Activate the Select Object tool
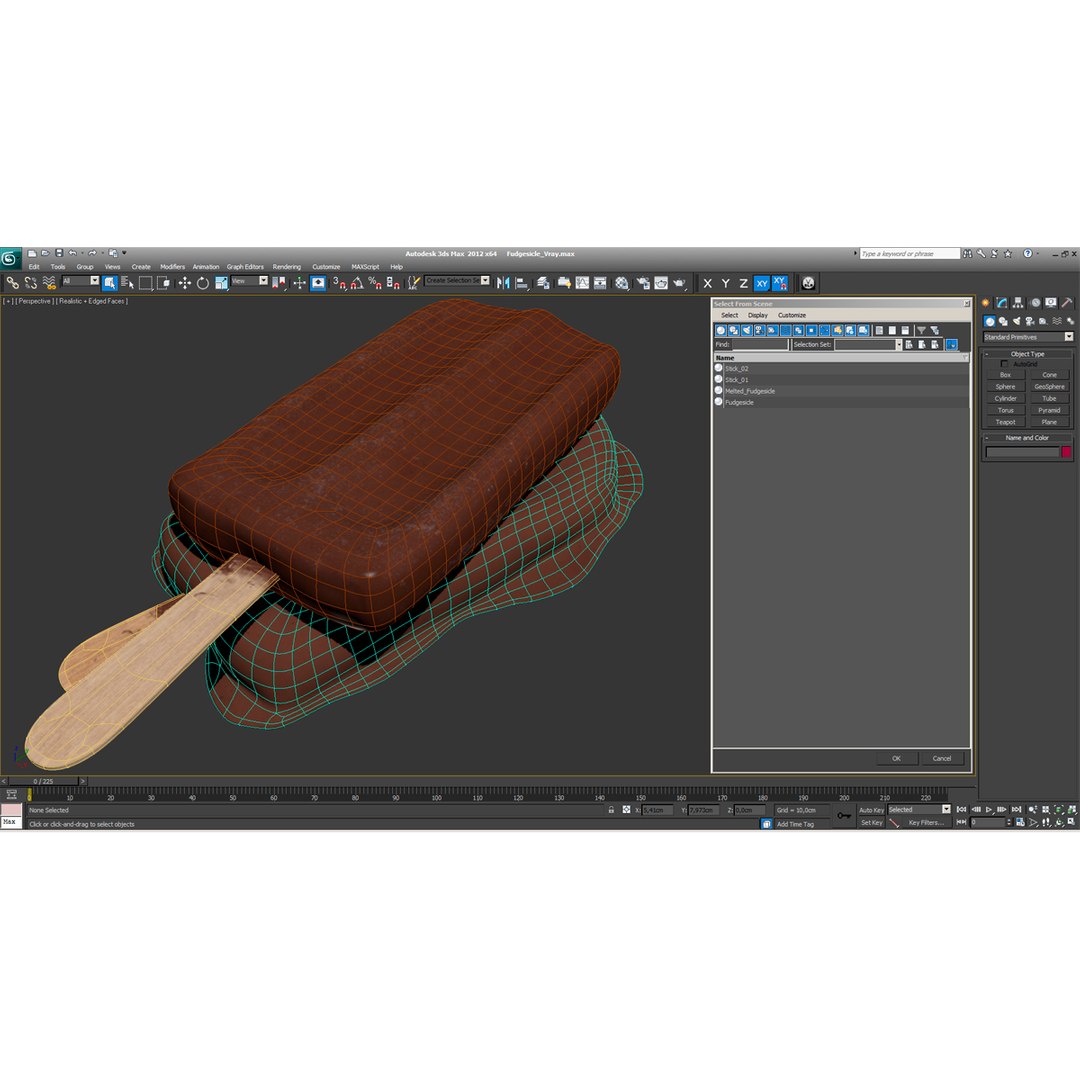Screen dimensions: 1080x1080 (x=110, y=282)
